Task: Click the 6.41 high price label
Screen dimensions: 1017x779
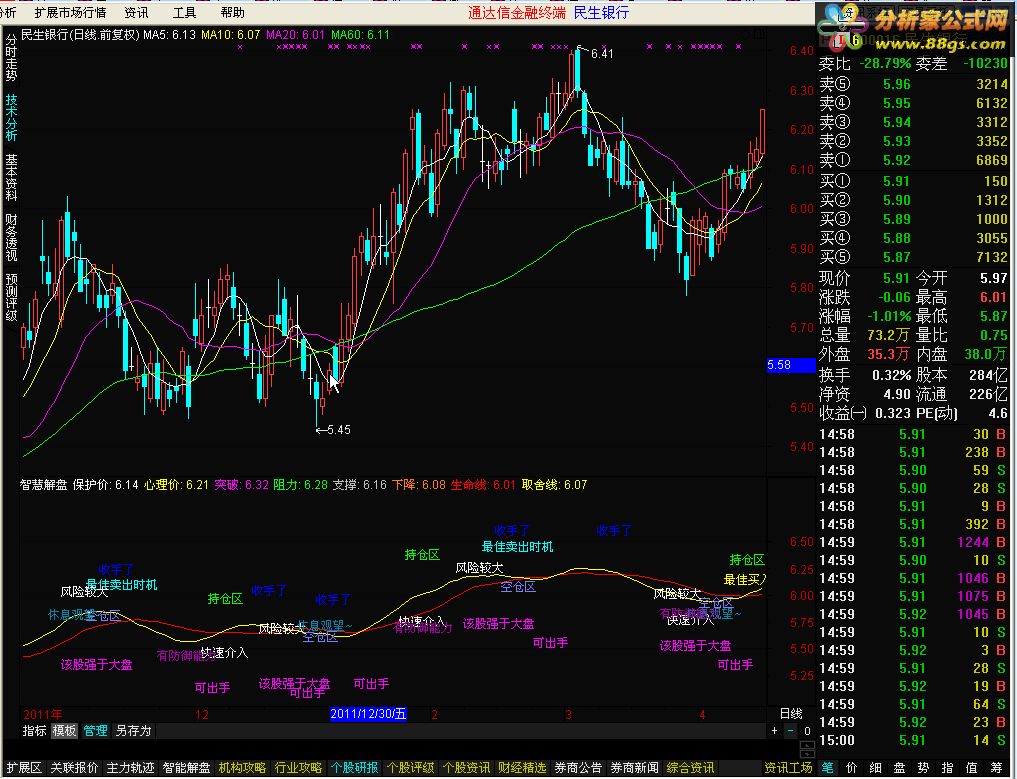Action: pos(601,54)
